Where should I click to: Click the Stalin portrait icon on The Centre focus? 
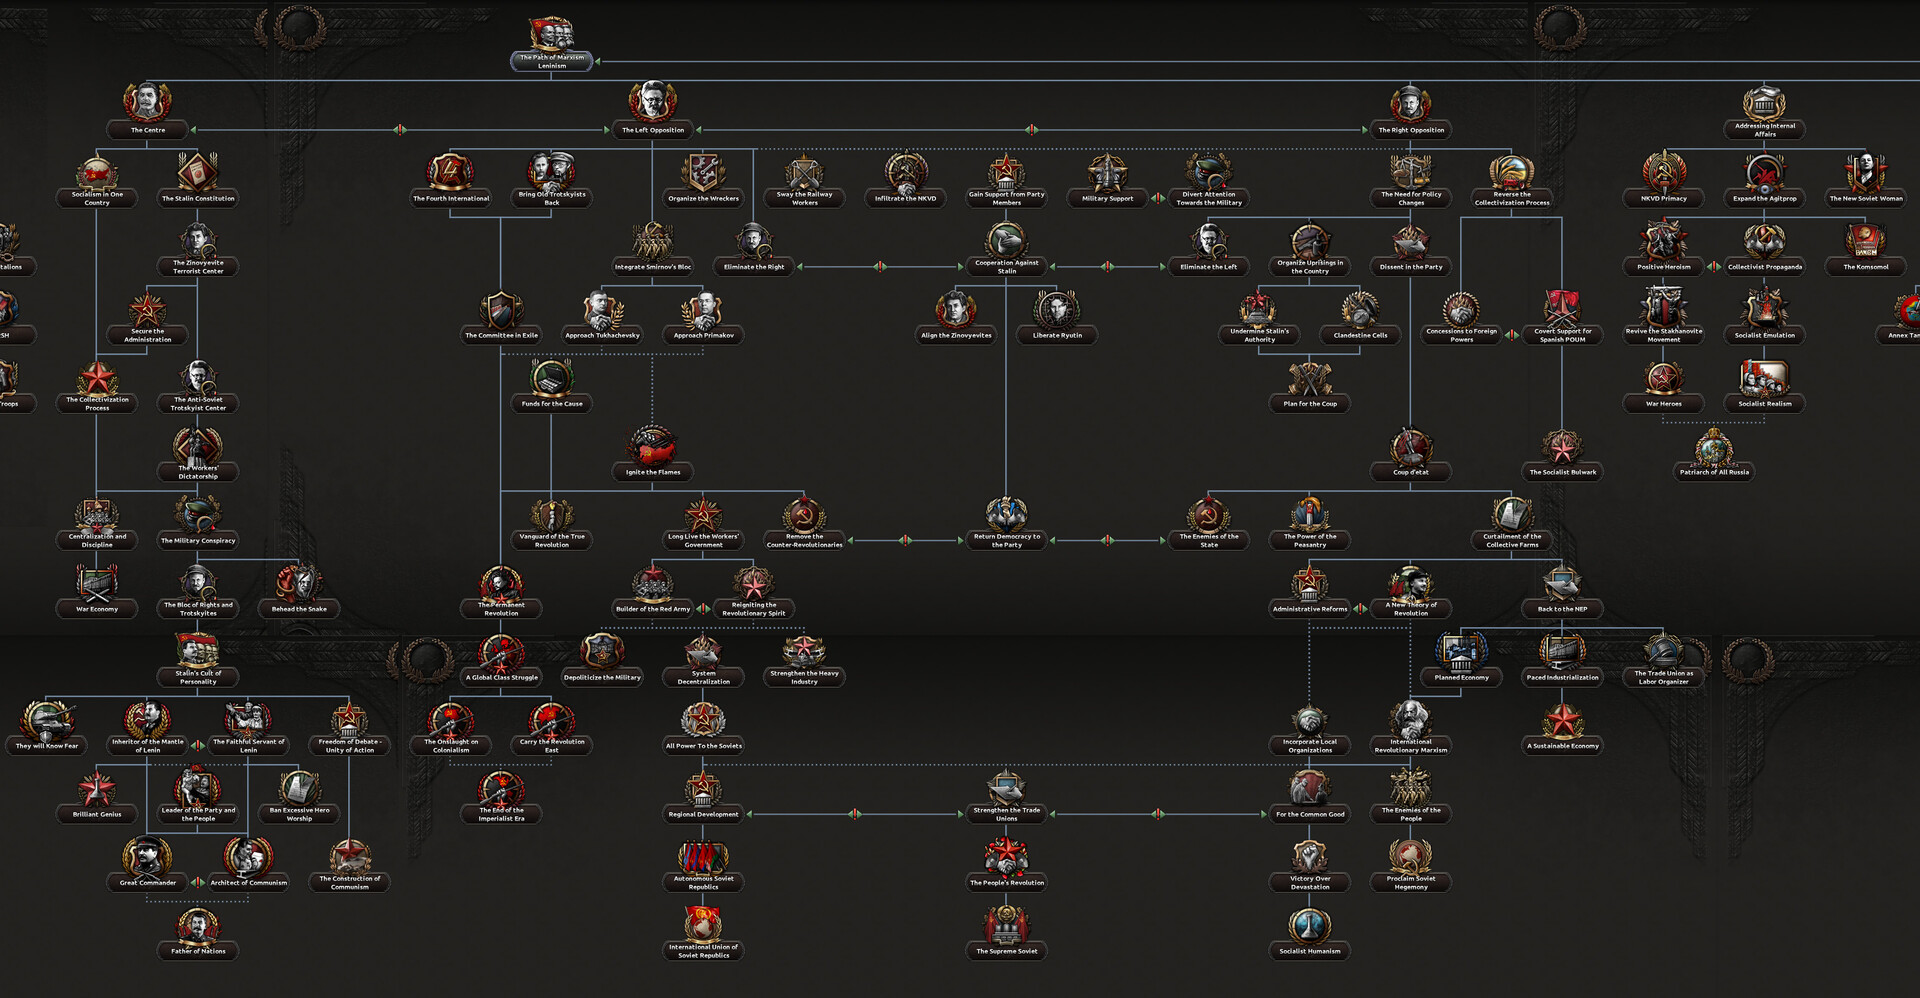tap(147, 102)
